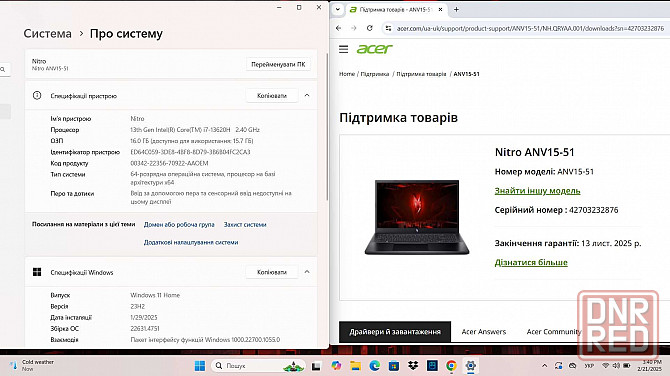Viewport: 670px width, 376px height.
Task: Open Microsoft Edge from the taskbar
Action: coord(375,366)
